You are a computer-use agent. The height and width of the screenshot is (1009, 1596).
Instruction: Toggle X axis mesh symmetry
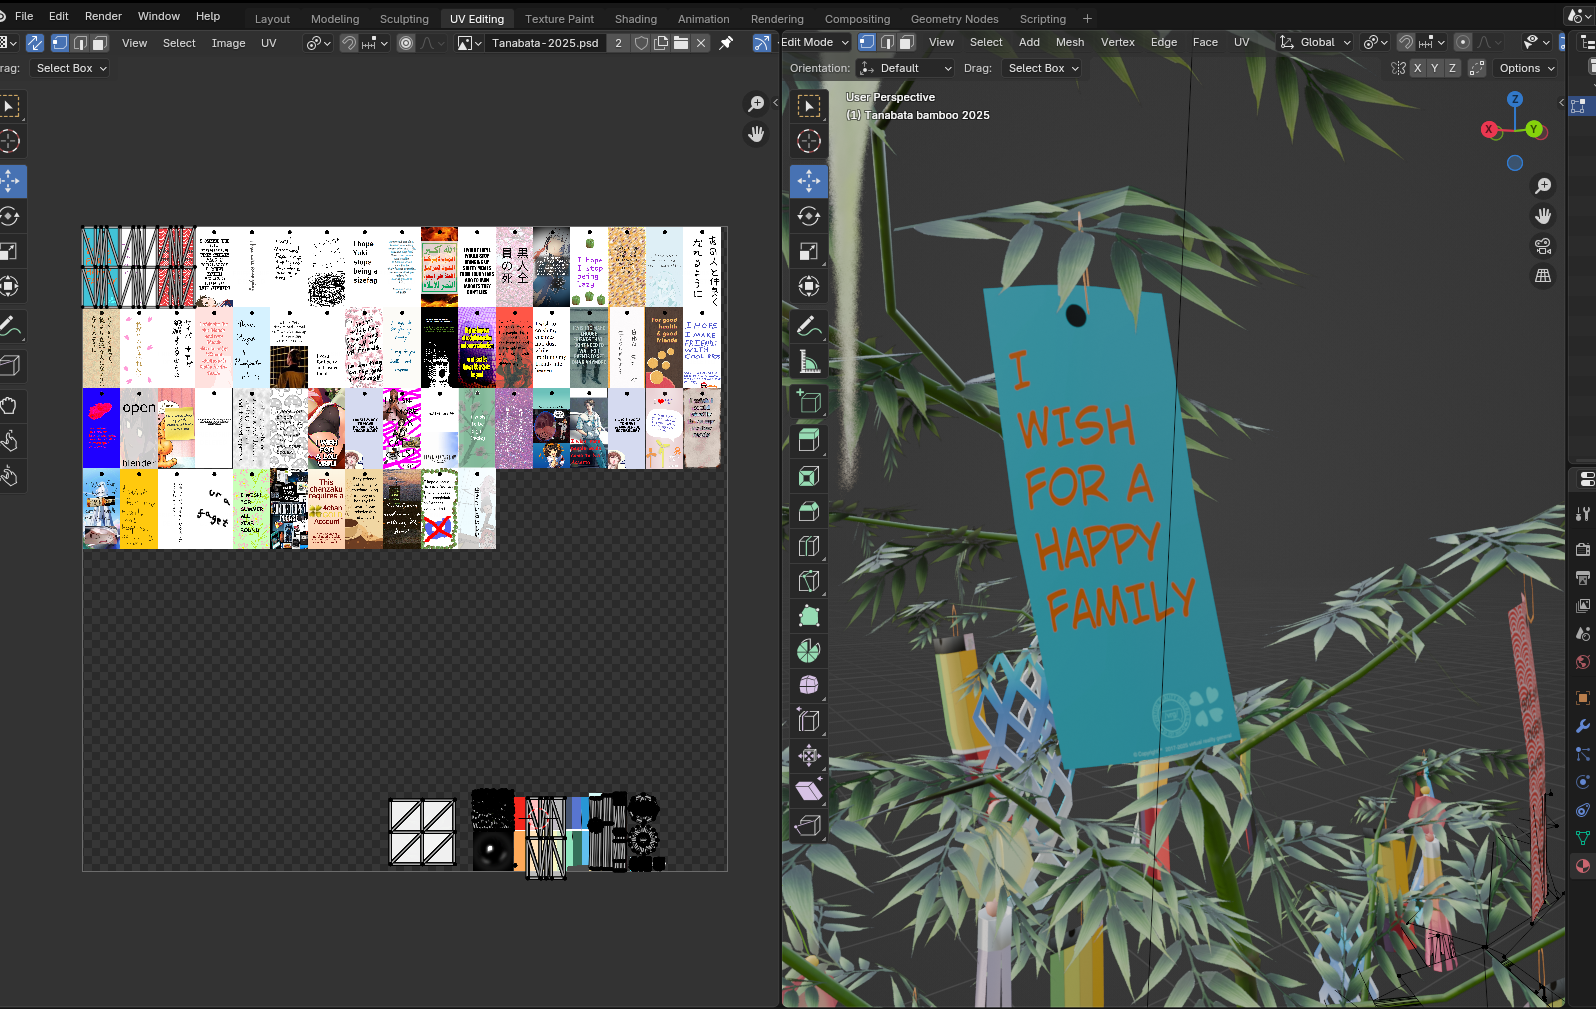pyautogui.click(x=1417, y=68)
